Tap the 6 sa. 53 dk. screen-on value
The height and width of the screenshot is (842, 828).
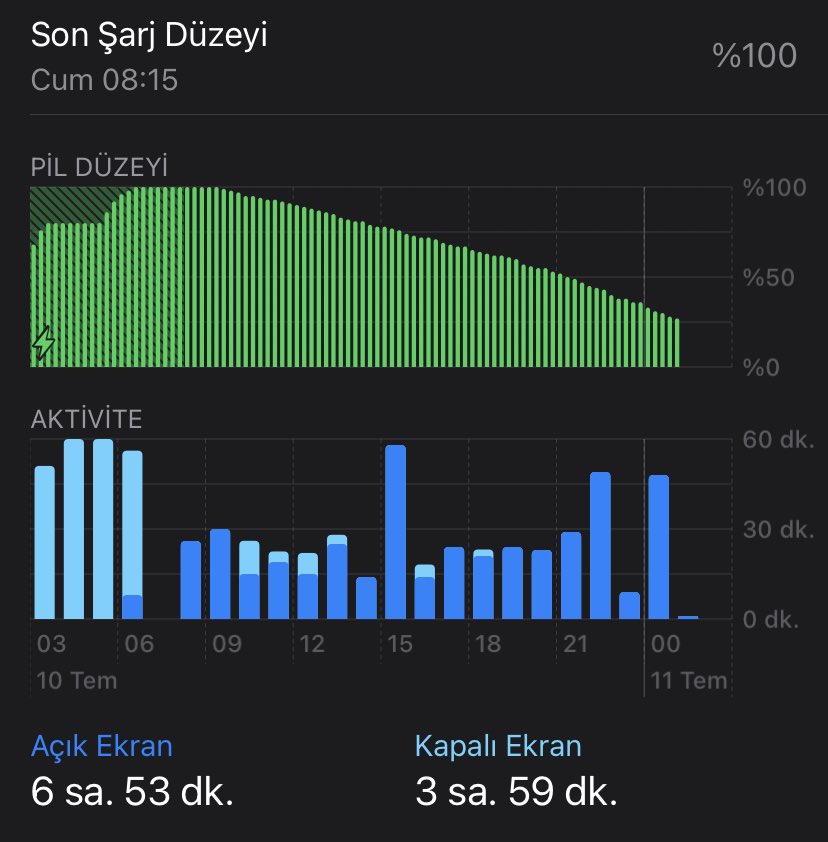pos(133,792)
